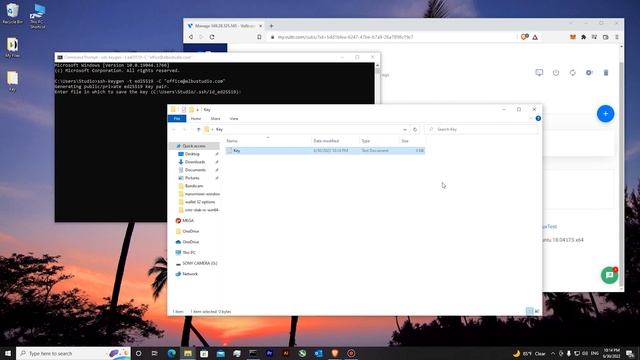This screenshot has width=640, height=360.
Task: Show hidden system tray icons chevron
Action: [x=553, y=353]
